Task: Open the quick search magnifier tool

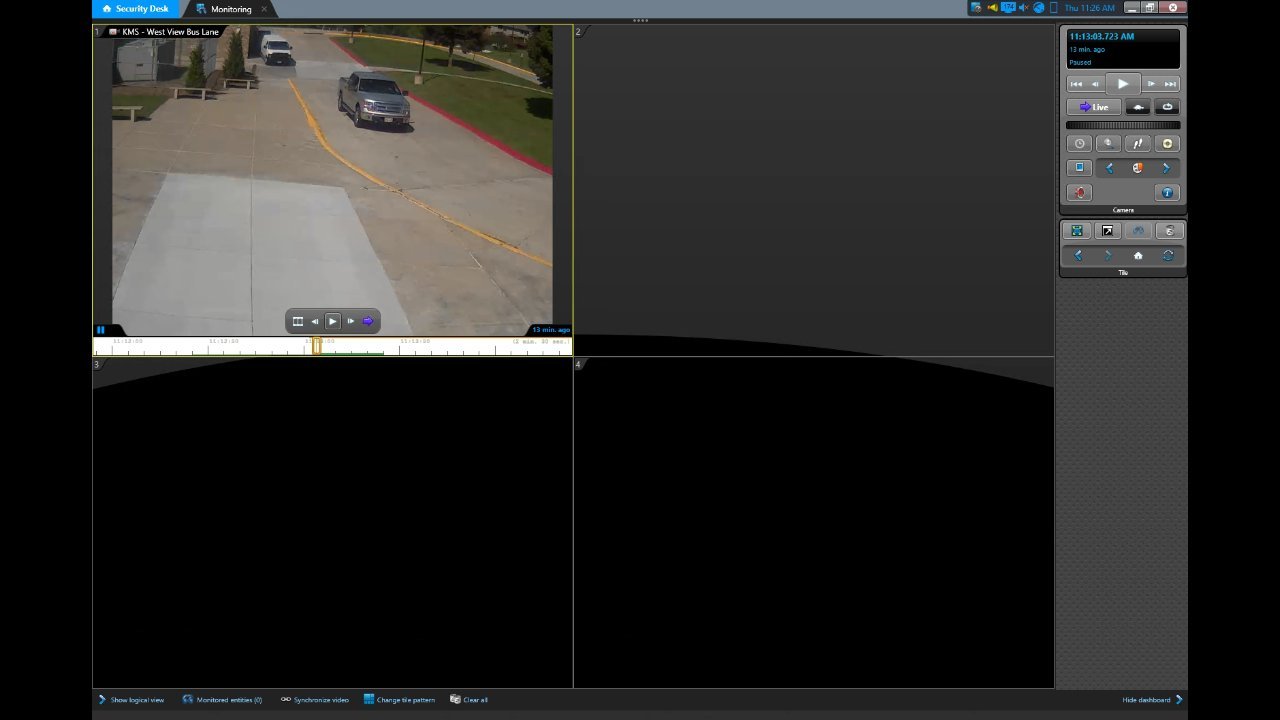Action: click(1108, 143)
